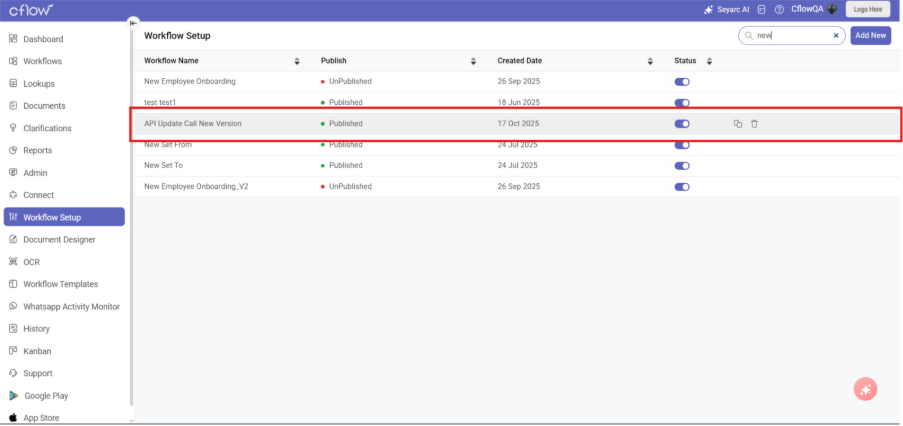
Task: Sort by Workflow Name column arrows
Action: tap(297, 61)
